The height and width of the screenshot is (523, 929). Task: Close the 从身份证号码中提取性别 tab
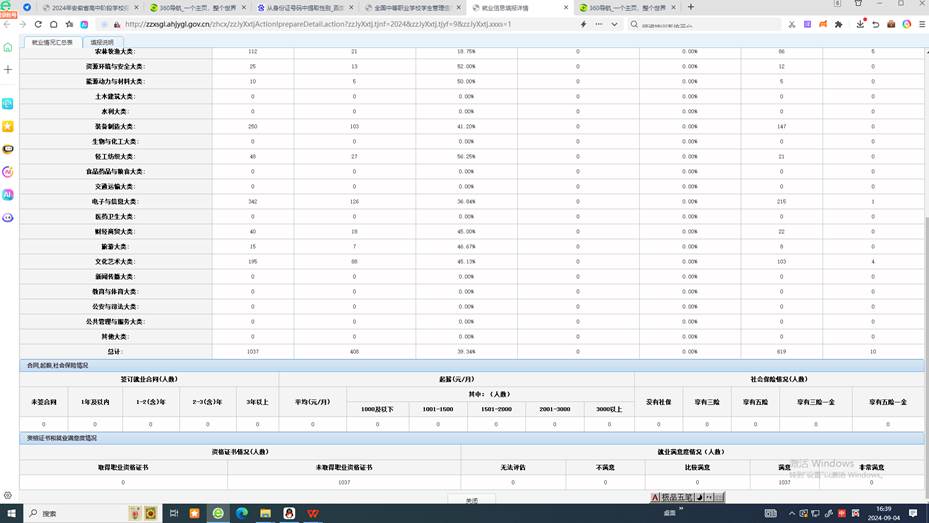[x=351, y=8]
